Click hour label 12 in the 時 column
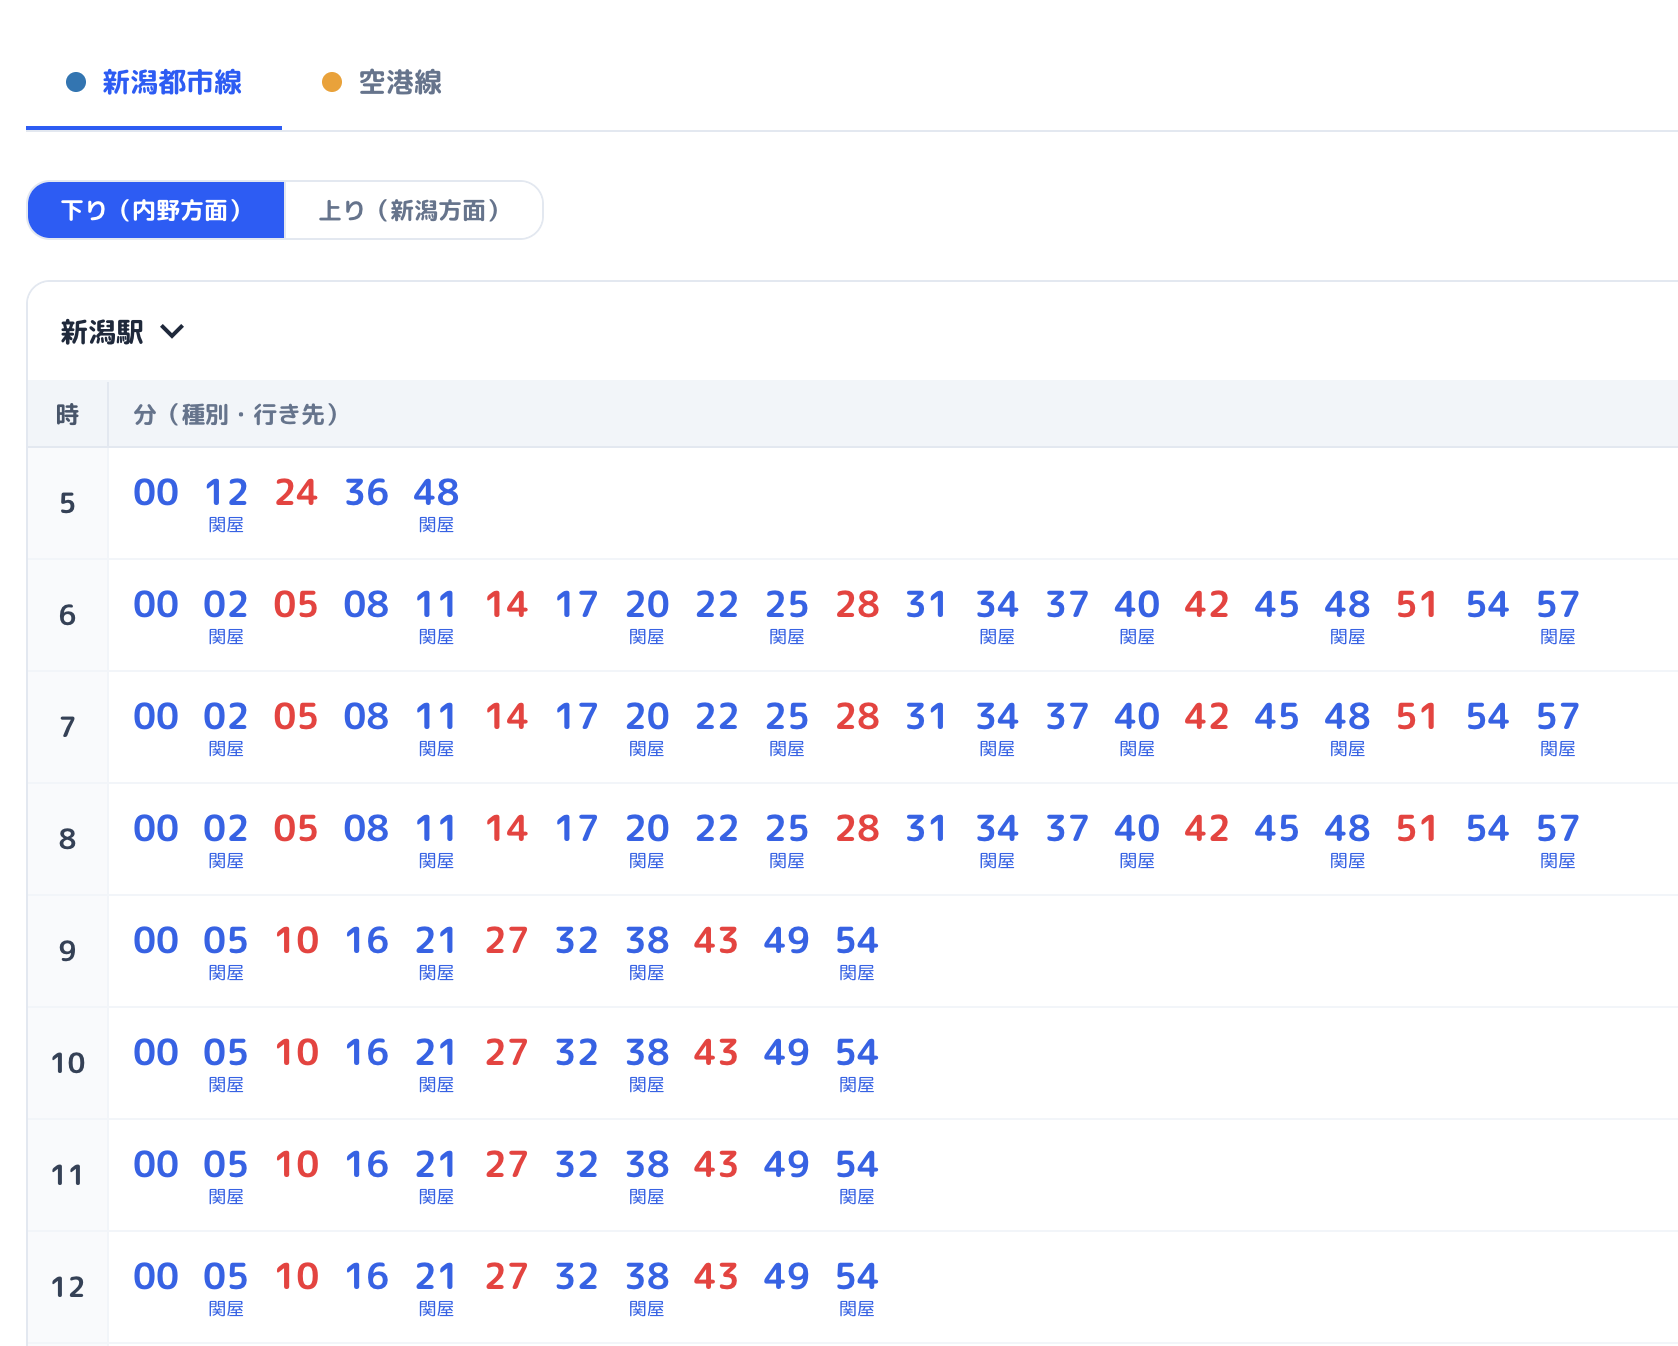The width and height of the screenshot is (1678, 1346). [x=67, y=1287]
